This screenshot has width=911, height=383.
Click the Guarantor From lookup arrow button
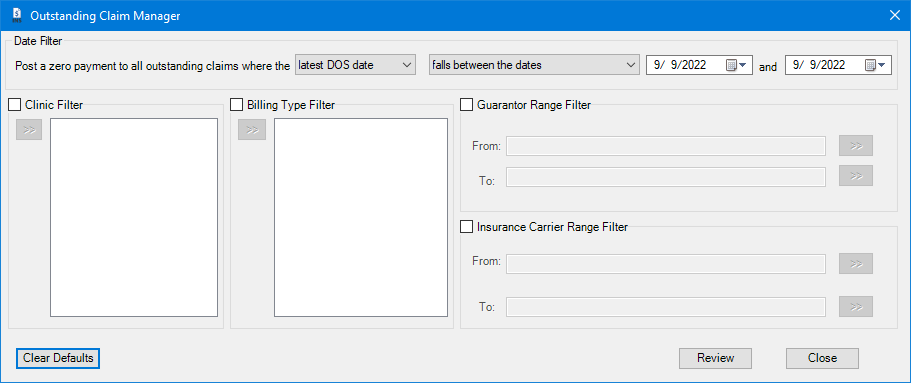click(856, 146)
